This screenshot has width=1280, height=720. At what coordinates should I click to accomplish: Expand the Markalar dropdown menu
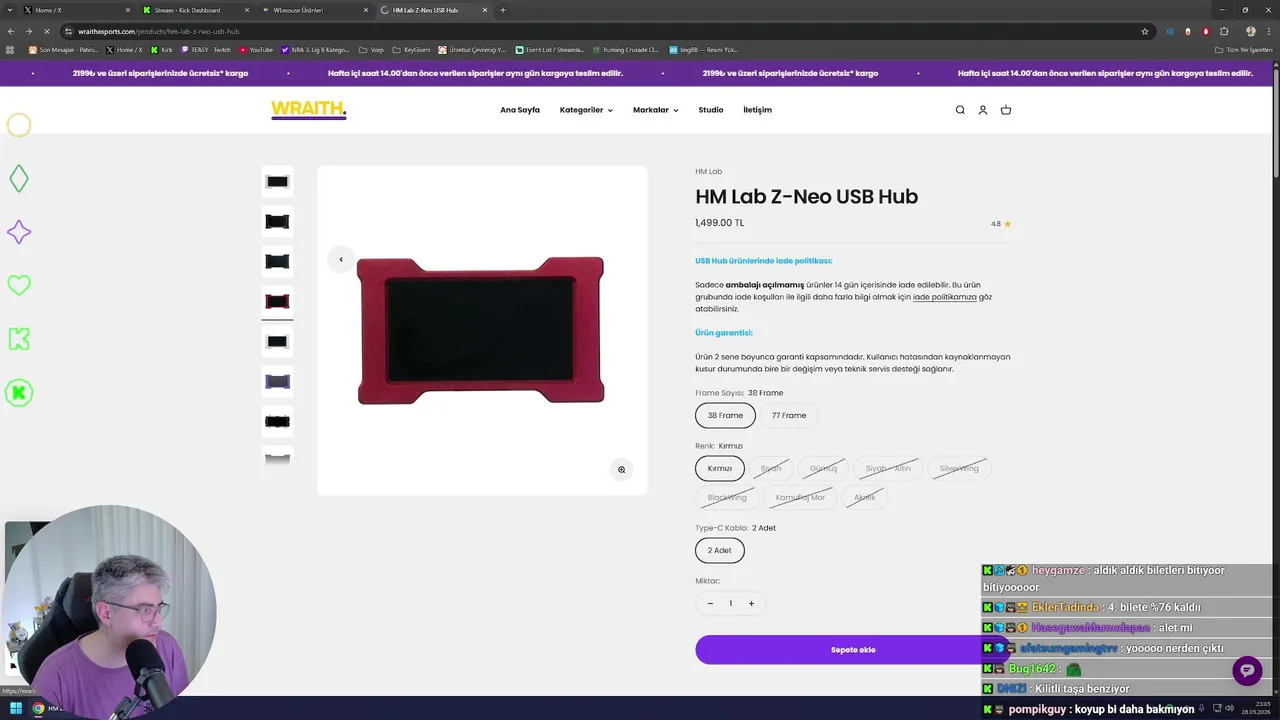click(x=655, y=110)
